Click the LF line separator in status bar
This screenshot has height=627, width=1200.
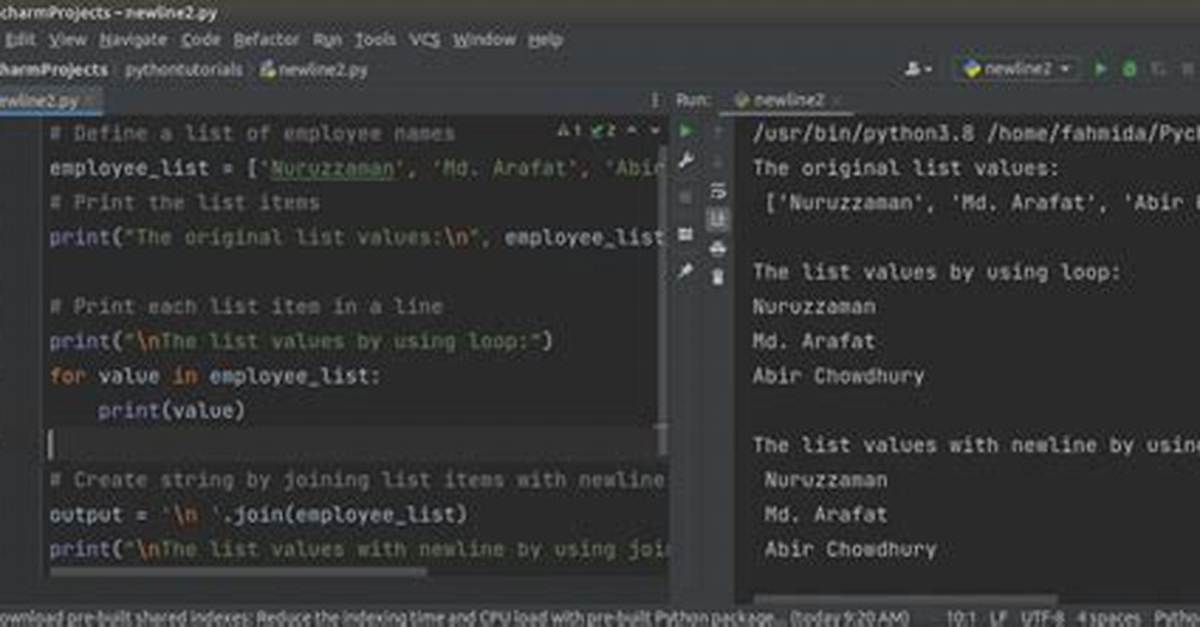coord(996,617)
